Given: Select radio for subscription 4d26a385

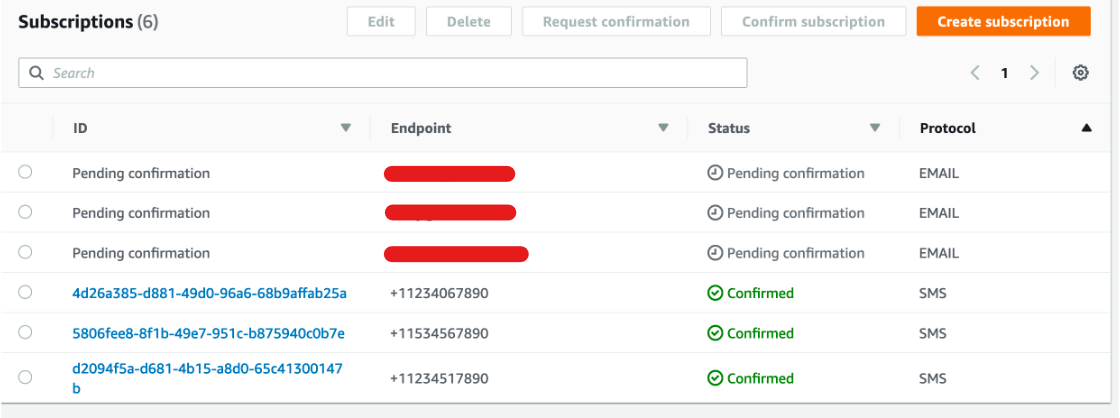Looking at the screenshot, I should point(25,292).
